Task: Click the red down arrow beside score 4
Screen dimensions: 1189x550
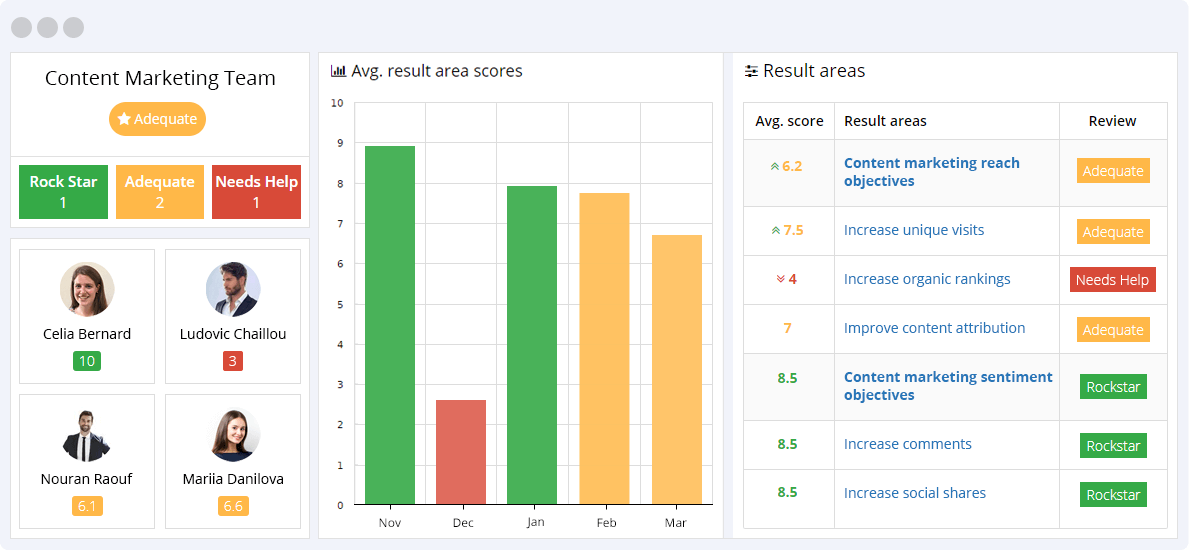Action: (780, 280)
